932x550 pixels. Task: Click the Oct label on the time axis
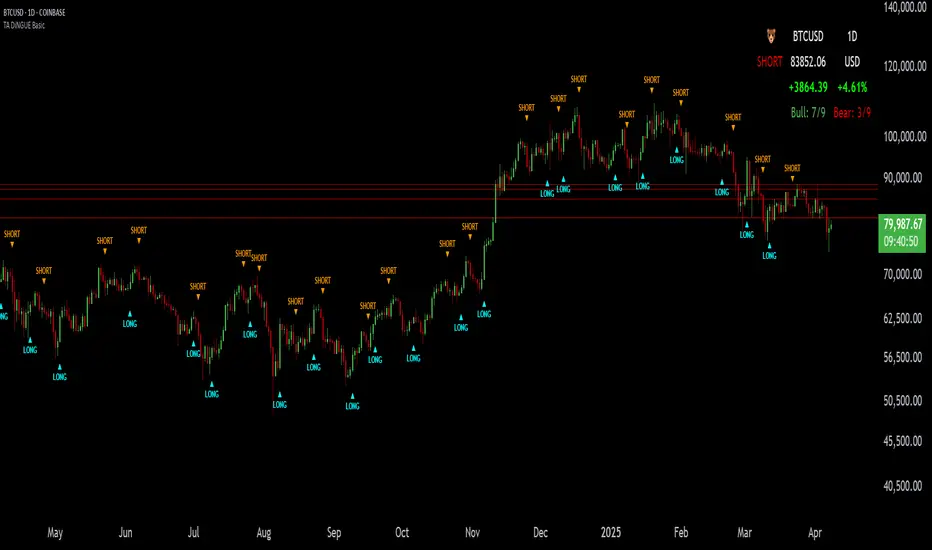(x=402, y=533)
